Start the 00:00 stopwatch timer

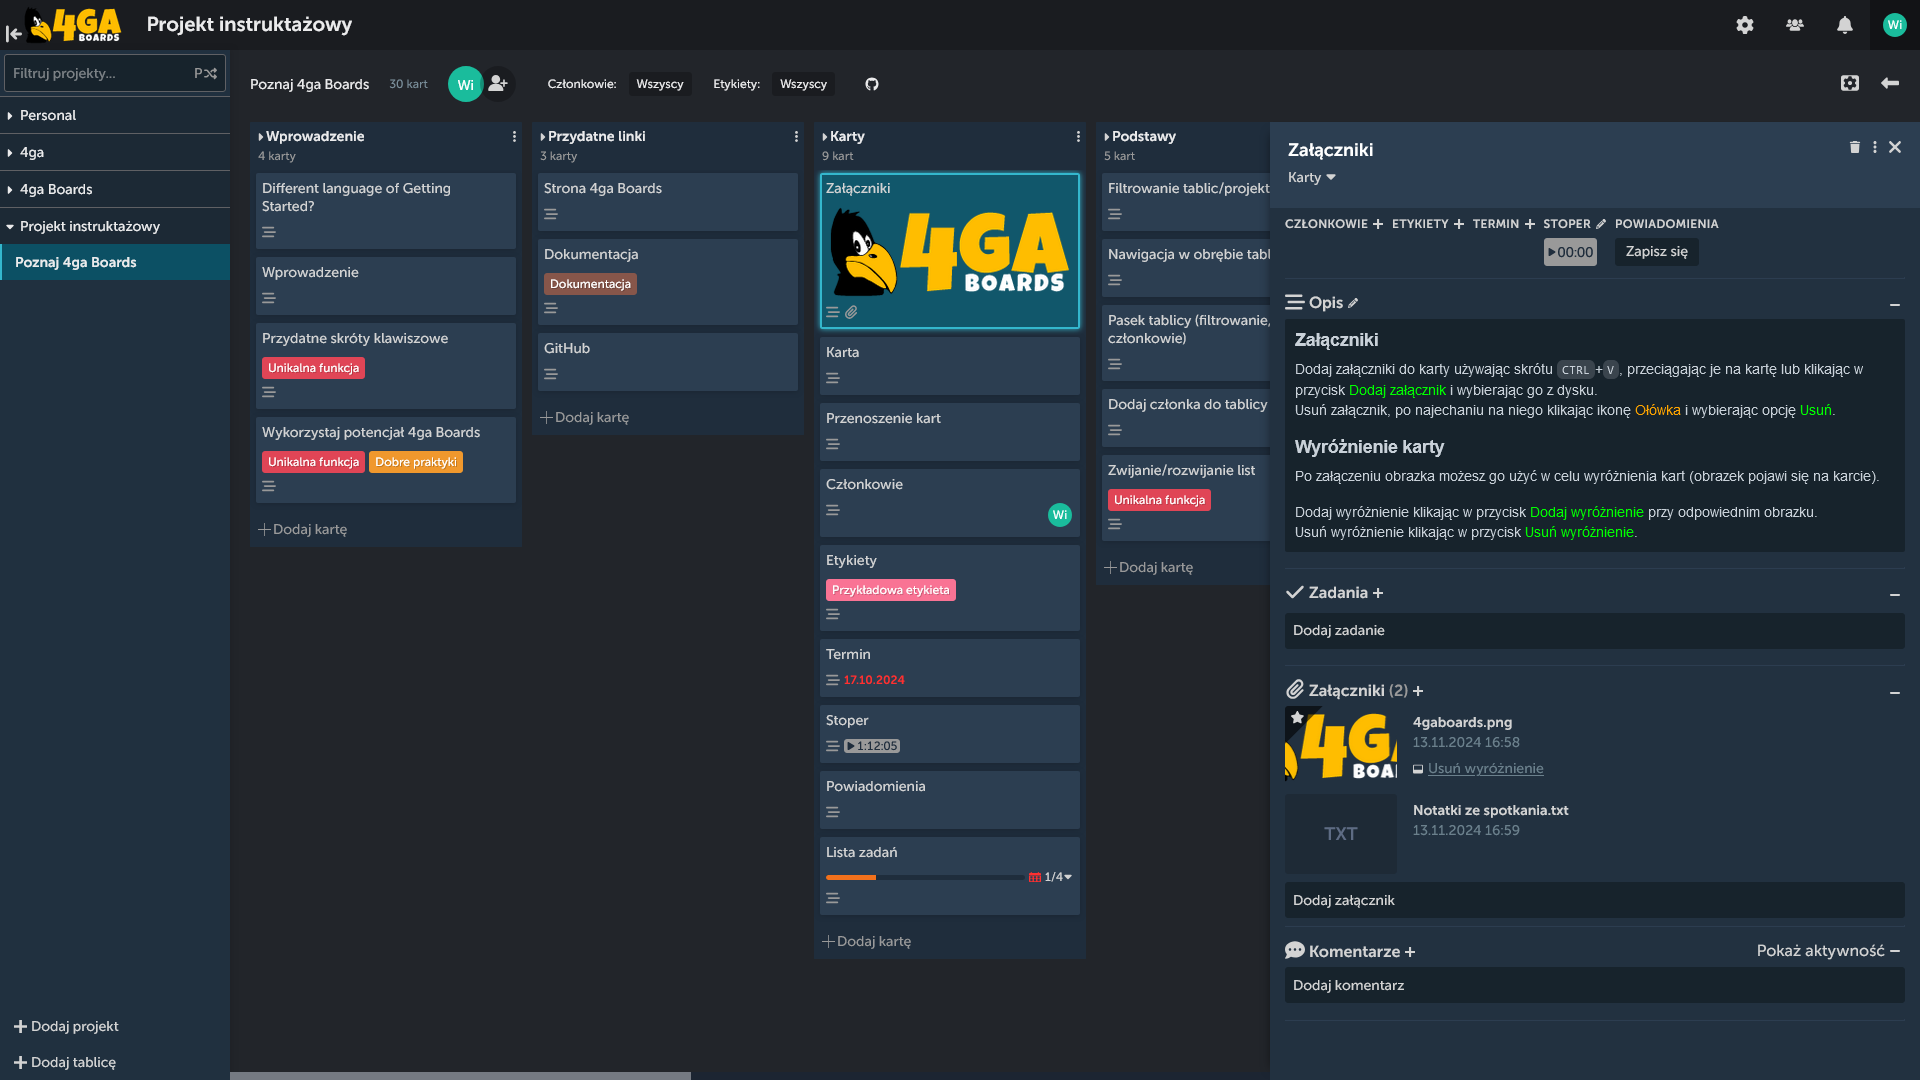pyautogui.click(x=1570, y=252)
